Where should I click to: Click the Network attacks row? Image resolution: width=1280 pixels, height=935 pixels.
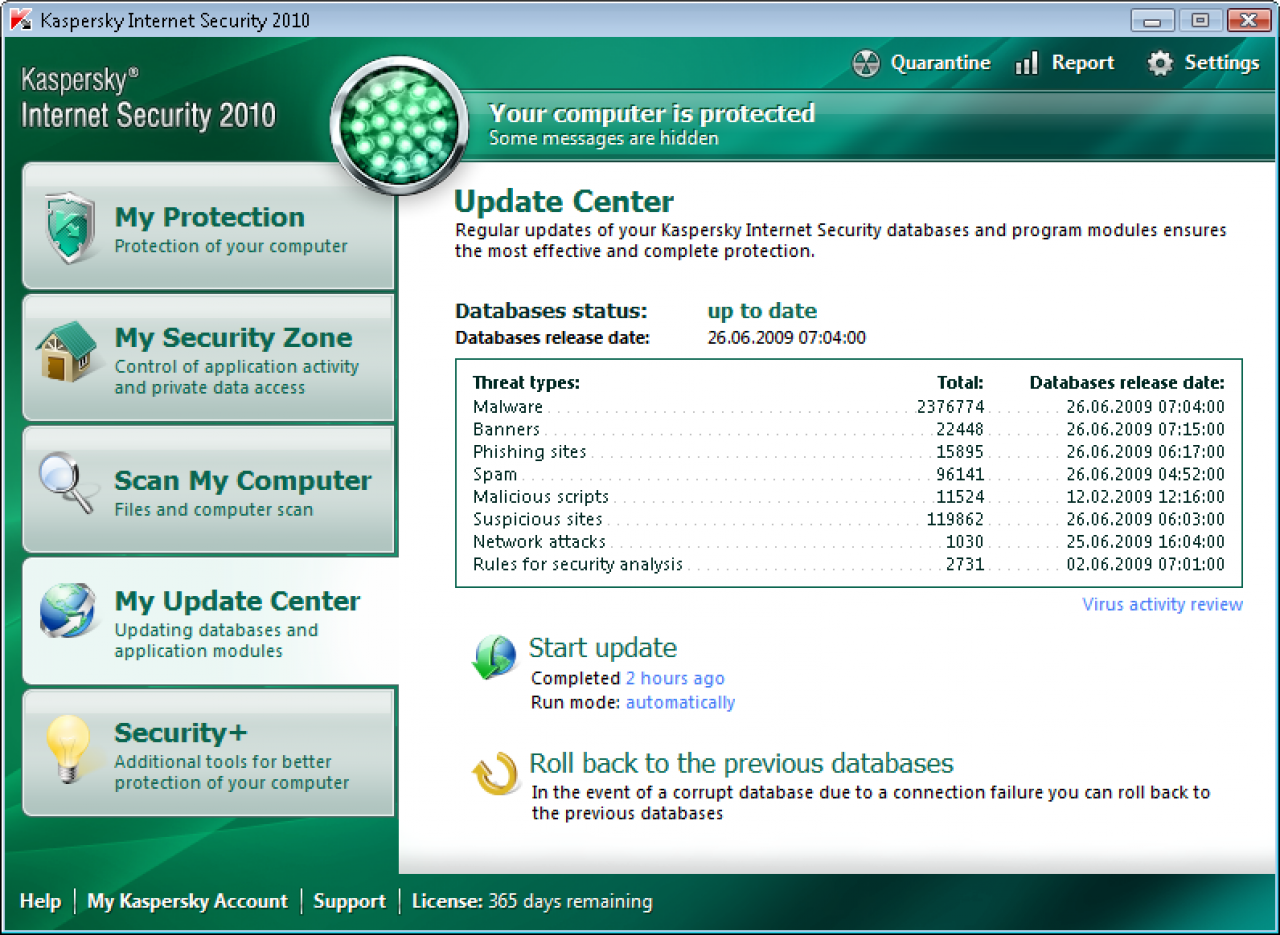[849, 542]
